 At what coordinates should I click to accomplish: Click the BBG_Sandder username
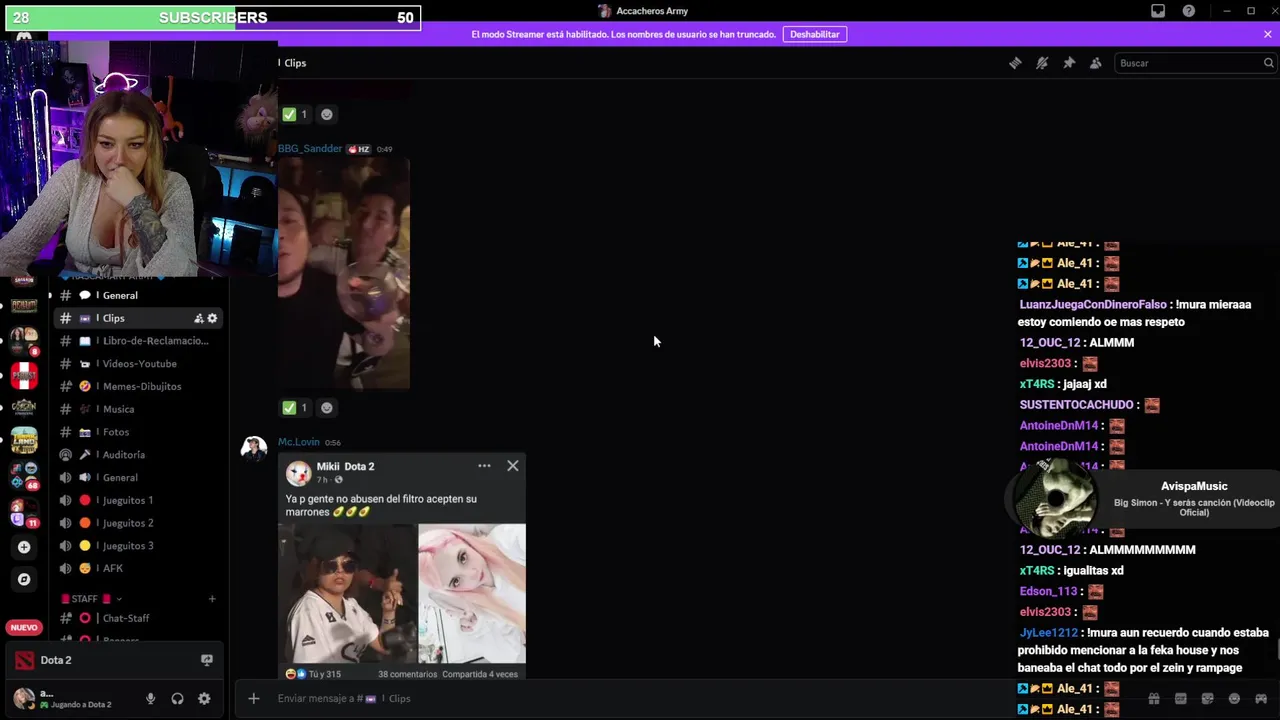[310, 149]
